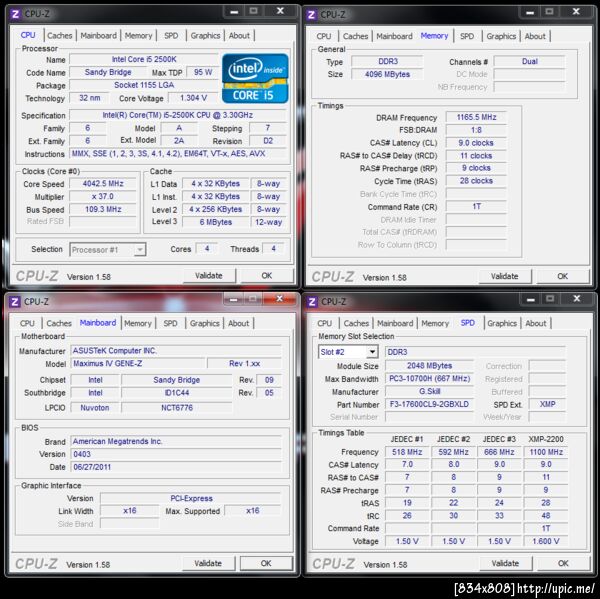Click OK in the SPD window
This screenshot has width=600, height=599.
563,563
